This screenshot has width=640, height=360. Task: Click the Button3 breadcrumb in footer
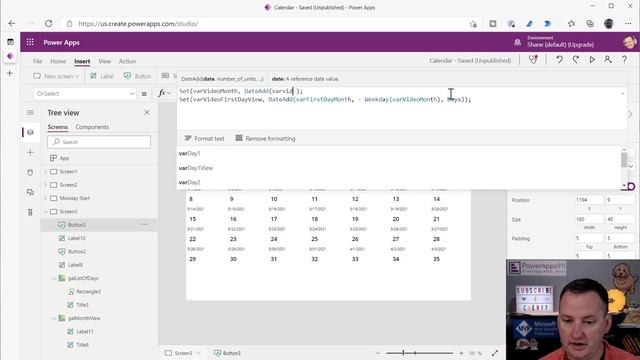(228, 353)
